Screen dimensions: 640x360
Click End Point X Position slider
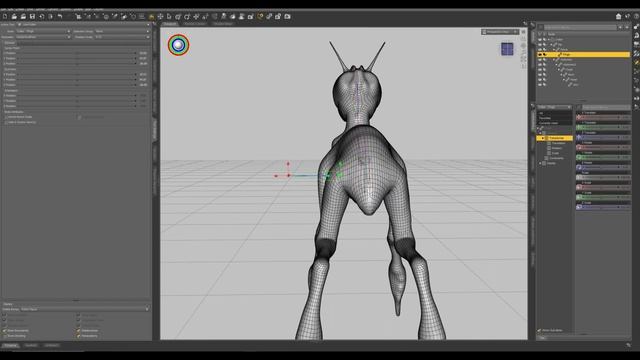pos(78,74)
